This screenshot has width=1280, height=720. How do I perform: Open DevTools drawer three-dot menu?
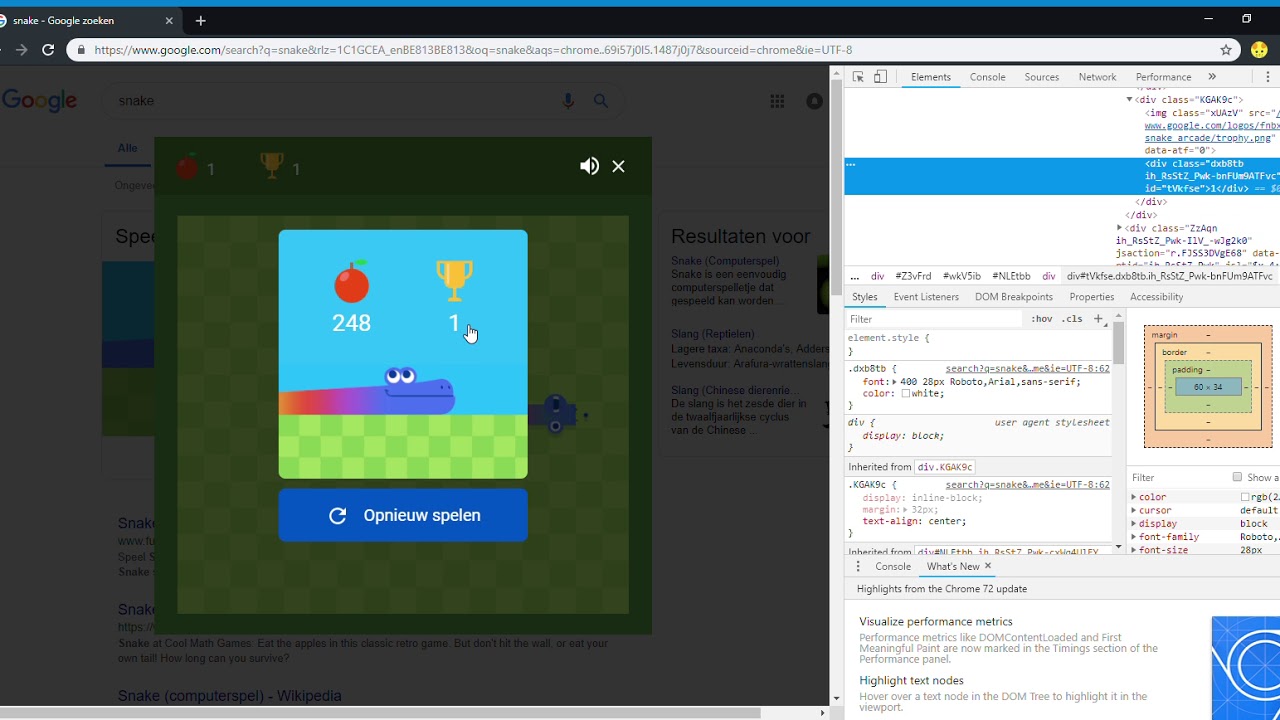857,566
